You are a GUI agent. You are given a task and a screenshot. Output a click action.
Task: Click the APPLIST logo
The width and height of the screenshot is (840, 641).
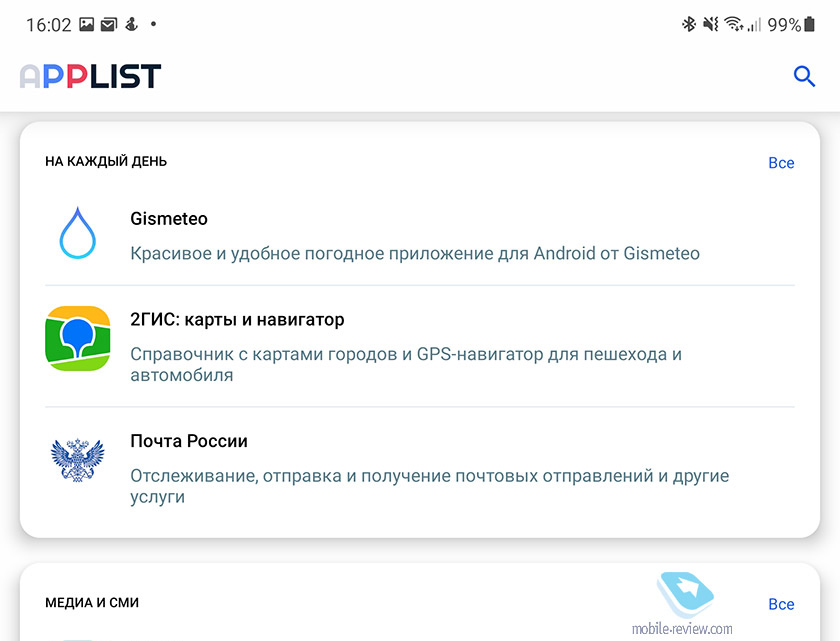click(90, 76)
